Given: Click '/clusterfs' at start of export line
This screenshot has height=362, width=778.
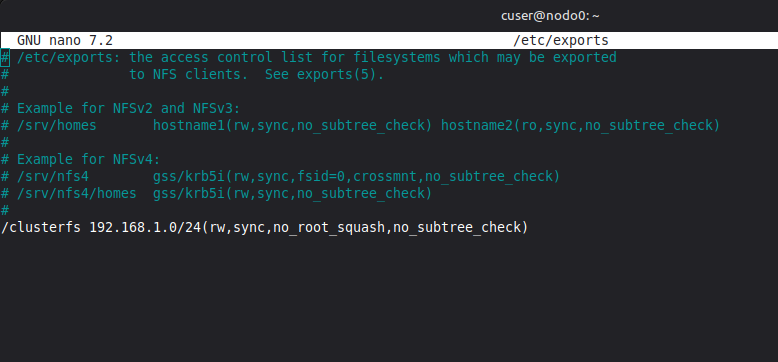Looking at the screenshot, I should point(41,228).
